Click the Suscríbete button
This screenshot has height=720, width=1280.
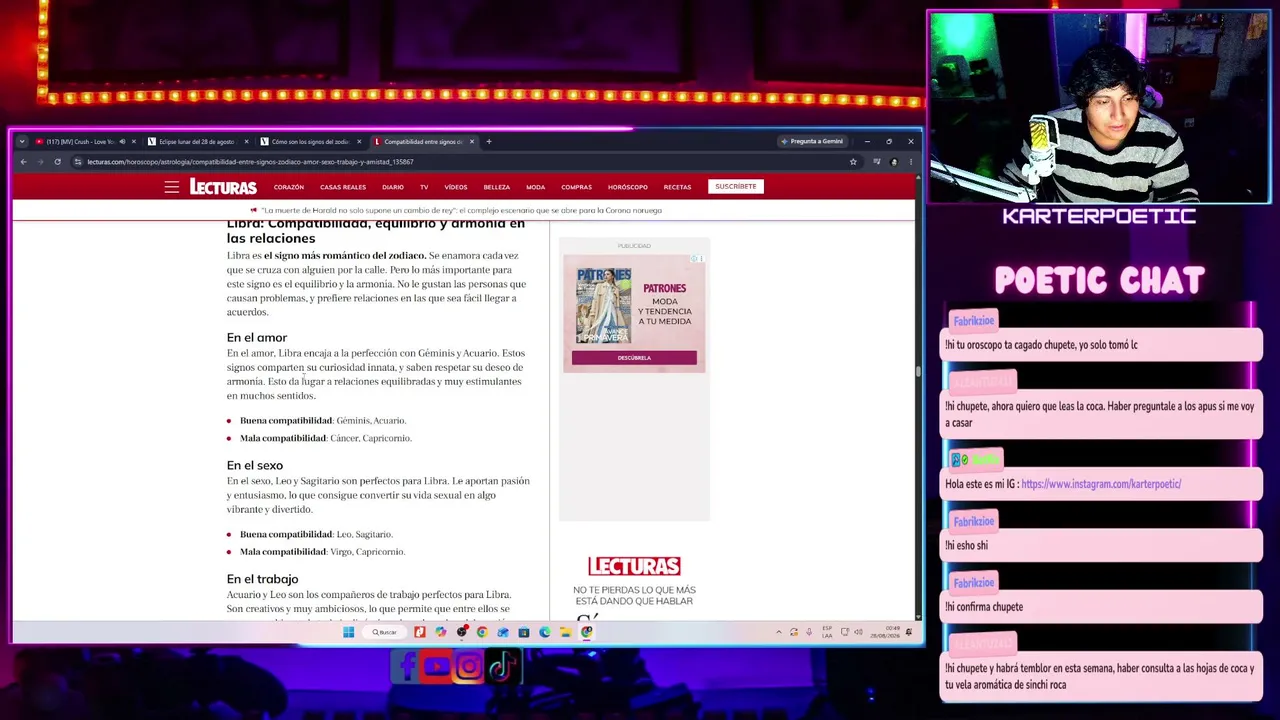736,186
